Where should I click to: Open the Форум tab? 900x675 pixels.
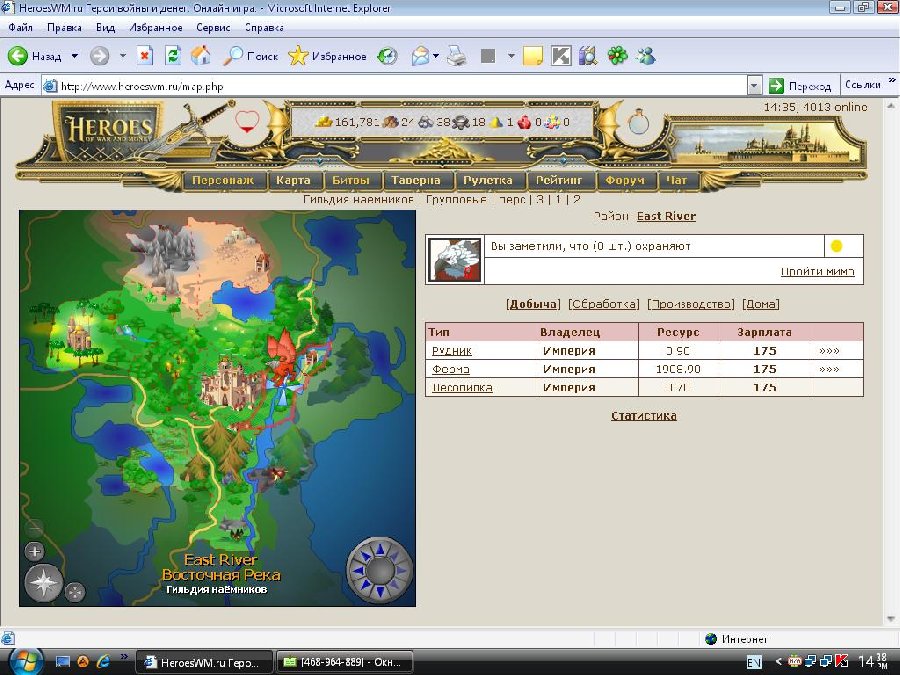tap(624, 180)
